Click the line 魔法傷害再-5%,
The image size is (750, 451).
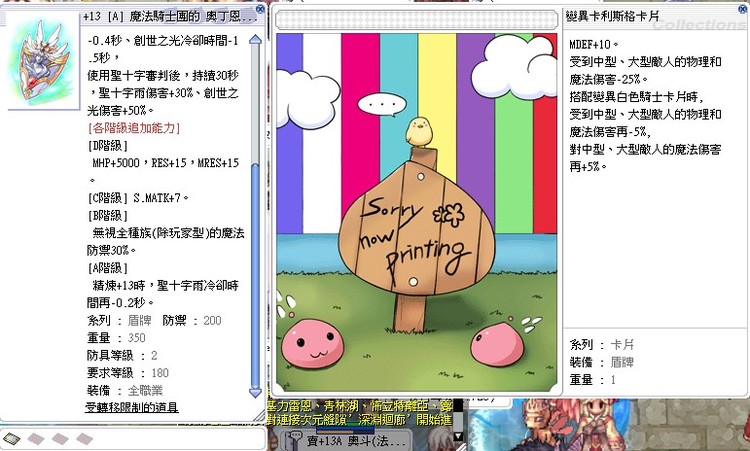(610, 132)
